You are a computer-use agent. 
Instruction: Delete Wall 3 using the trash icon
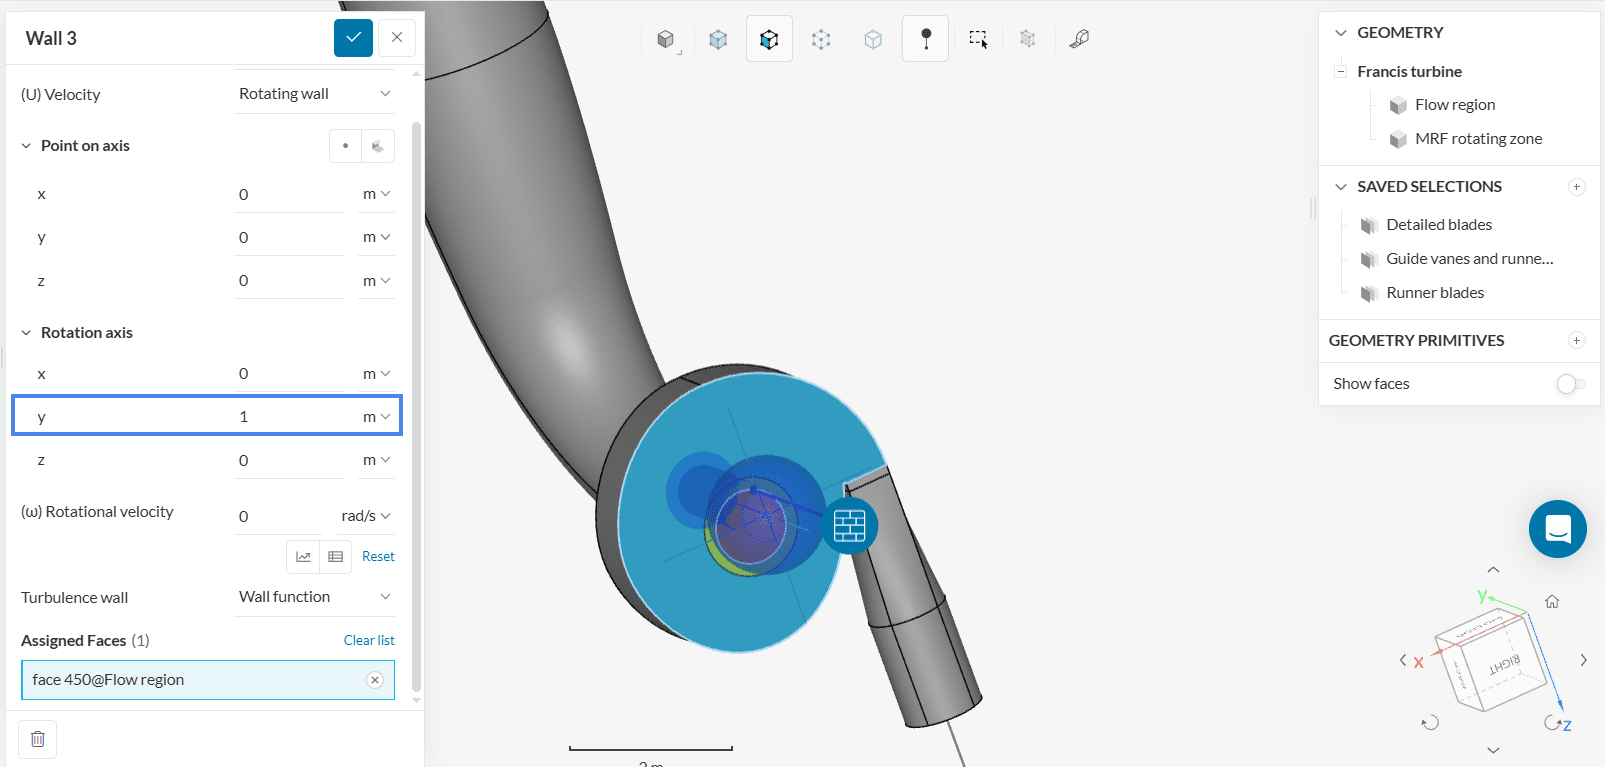click(38, 739)
